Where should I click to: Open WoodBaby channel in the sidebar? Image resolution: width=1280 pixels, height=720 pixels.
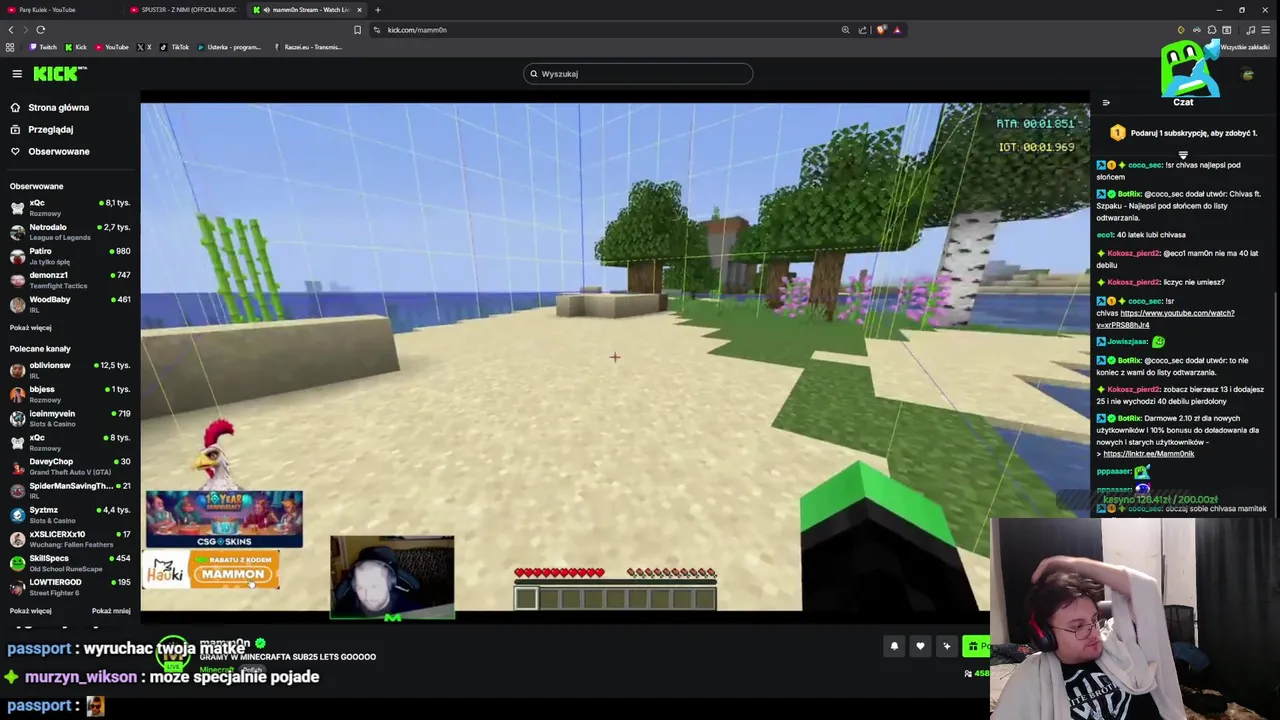point(70,304)
